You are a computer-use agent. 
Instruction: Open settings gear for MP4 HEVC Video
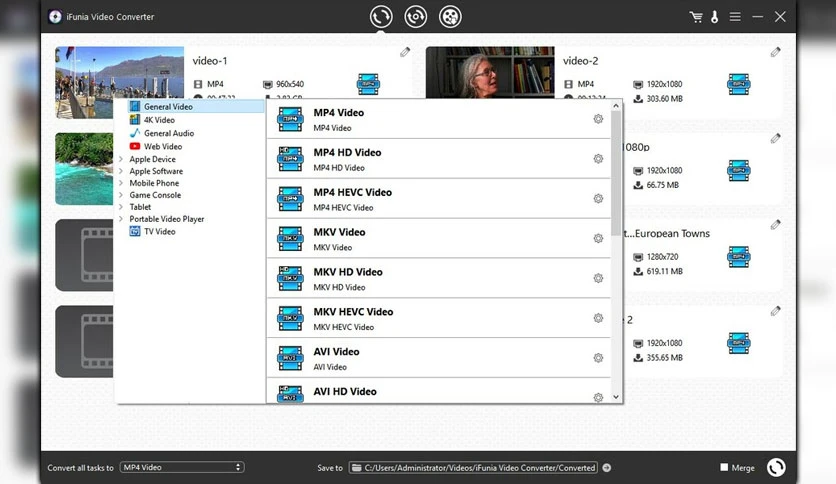(598, 199)
